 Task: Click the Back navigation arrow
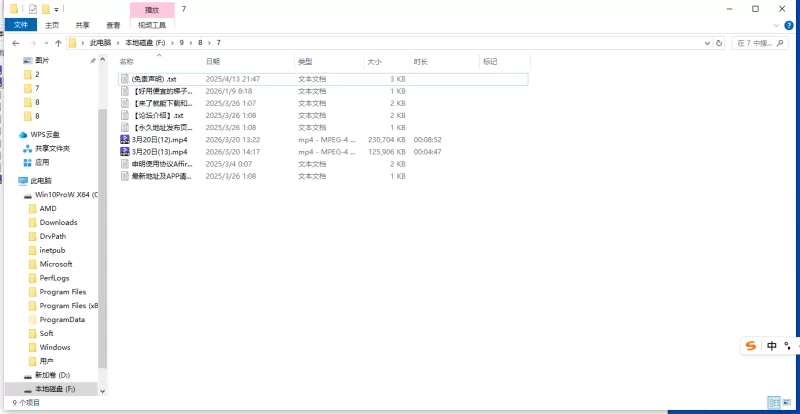point(15,43)
